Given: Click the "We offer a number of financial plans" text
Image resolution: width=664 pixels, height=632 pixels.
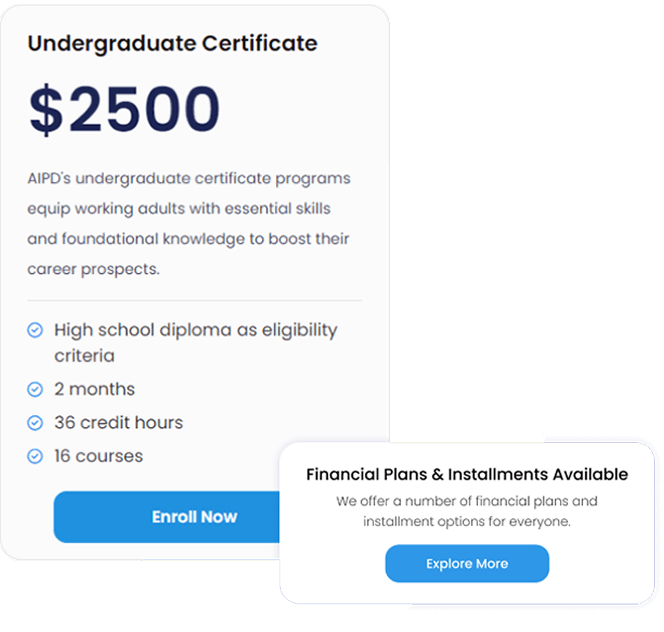Looking at the screenshot, I should 467,501.
